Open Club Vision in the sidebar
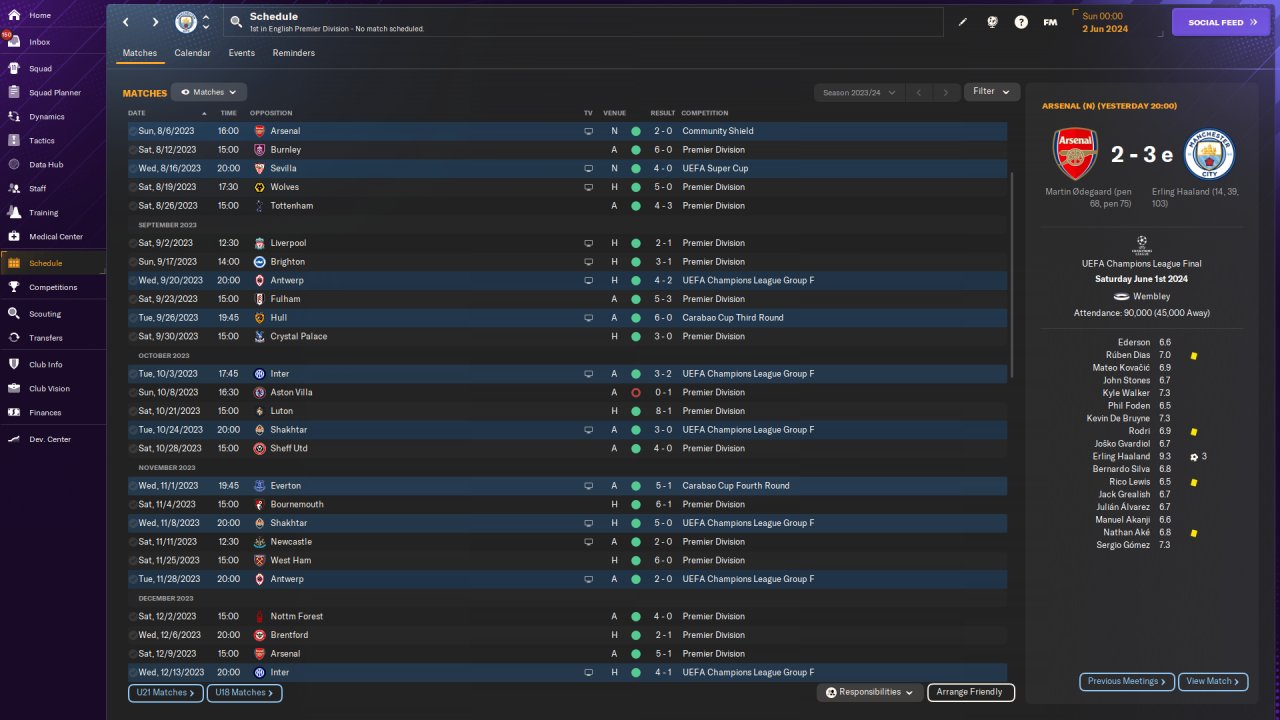Viewport: 1280px width, 720px height. tap(53, 388)
